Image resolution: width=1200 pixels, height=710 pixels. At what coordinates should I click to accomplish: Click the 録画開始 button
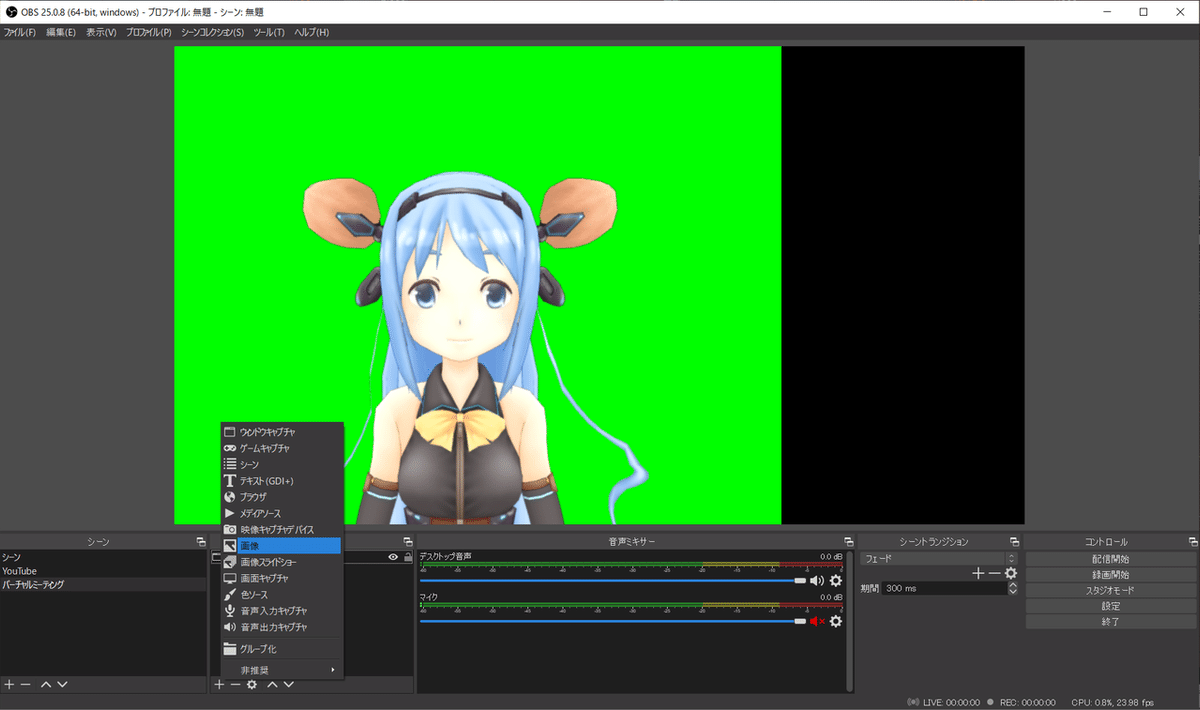point(1110,575)
